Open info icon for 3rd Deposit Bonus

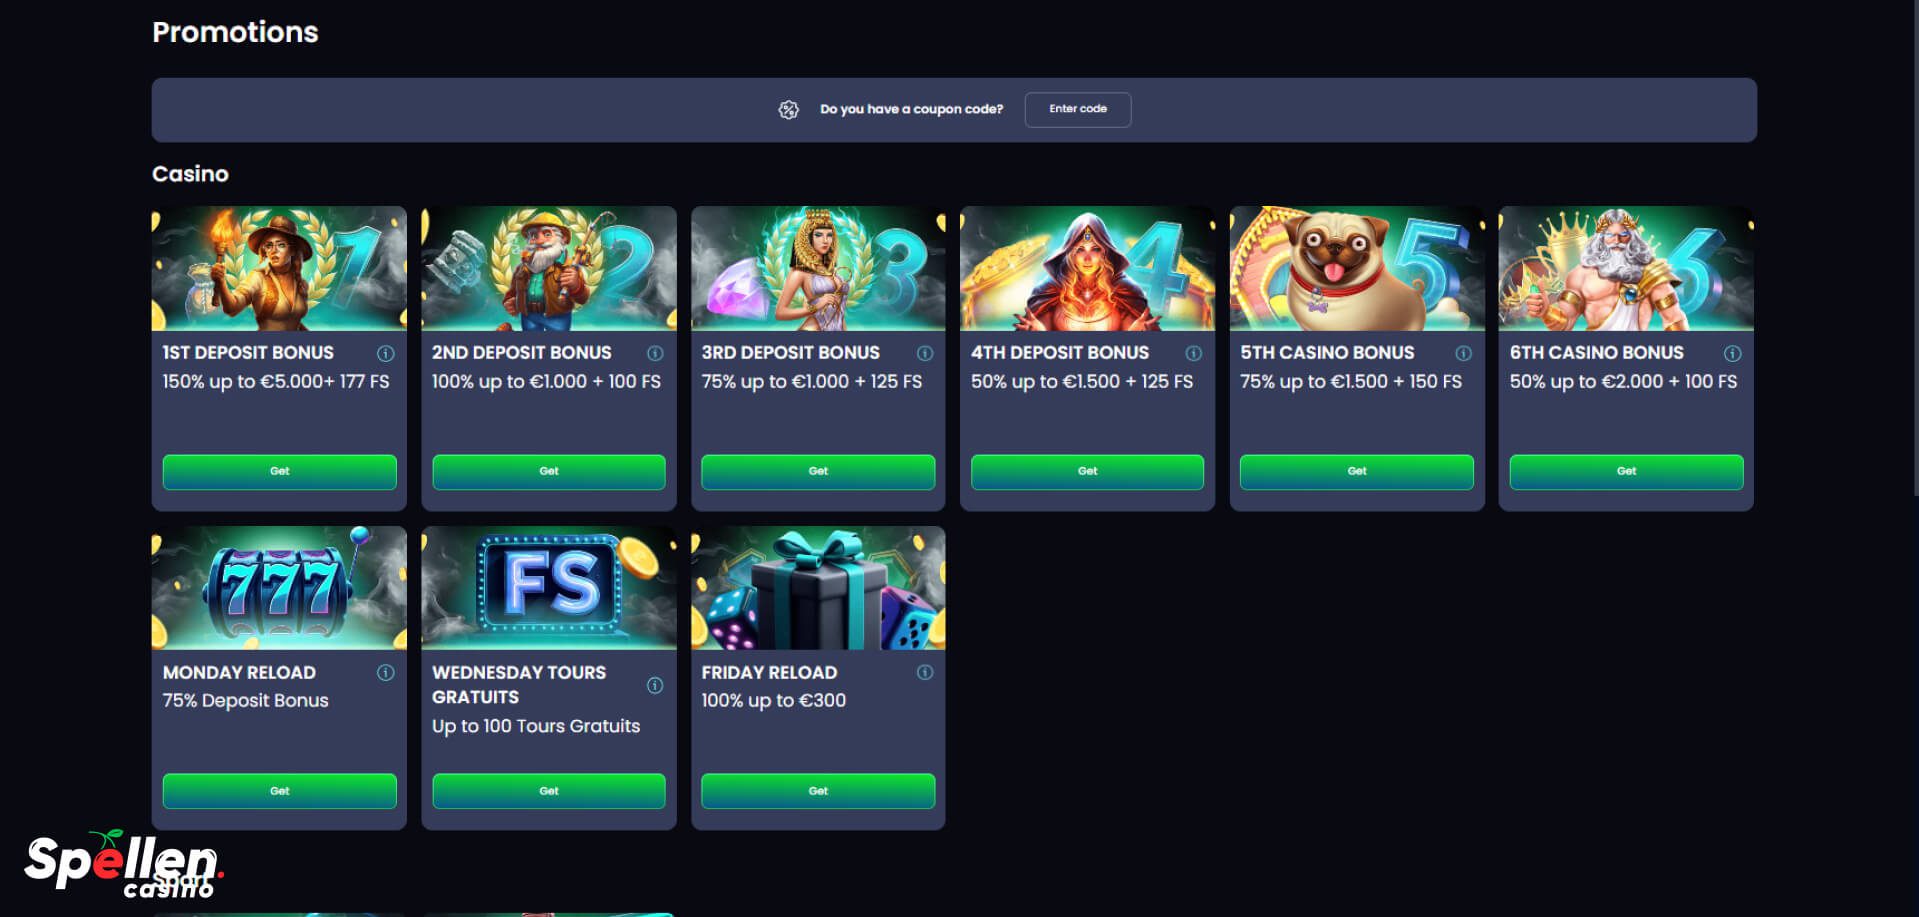coord(925,353)
